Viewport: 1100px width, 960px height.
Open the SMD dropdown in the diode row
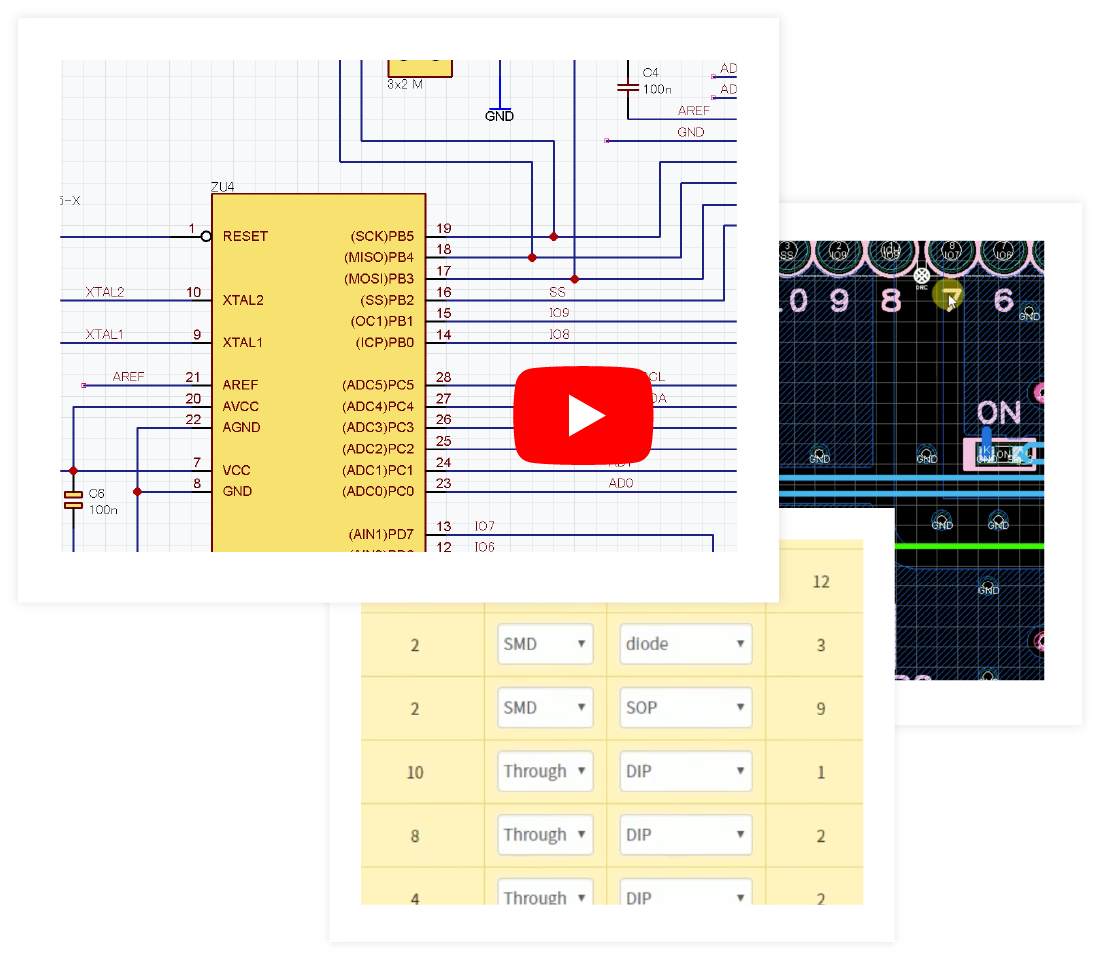pyautogui.click(x=545, y=643)
